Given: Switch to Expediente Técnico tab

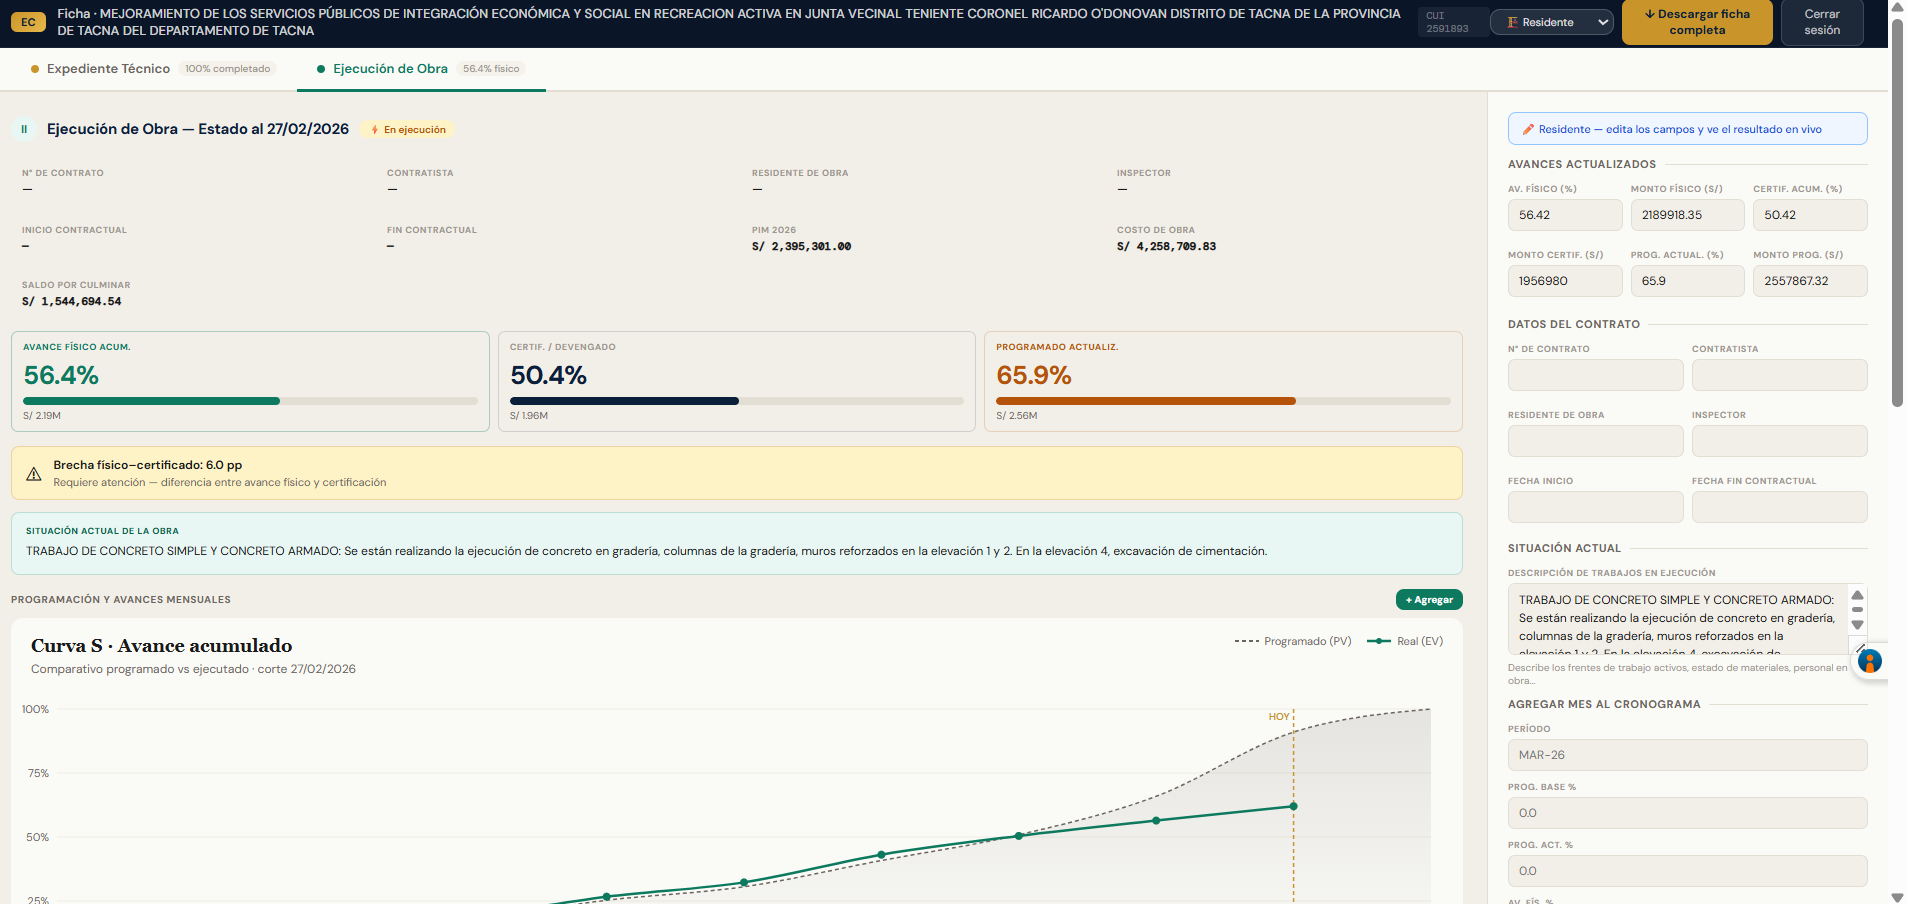Looking at the screenshot, I should 108,69.
